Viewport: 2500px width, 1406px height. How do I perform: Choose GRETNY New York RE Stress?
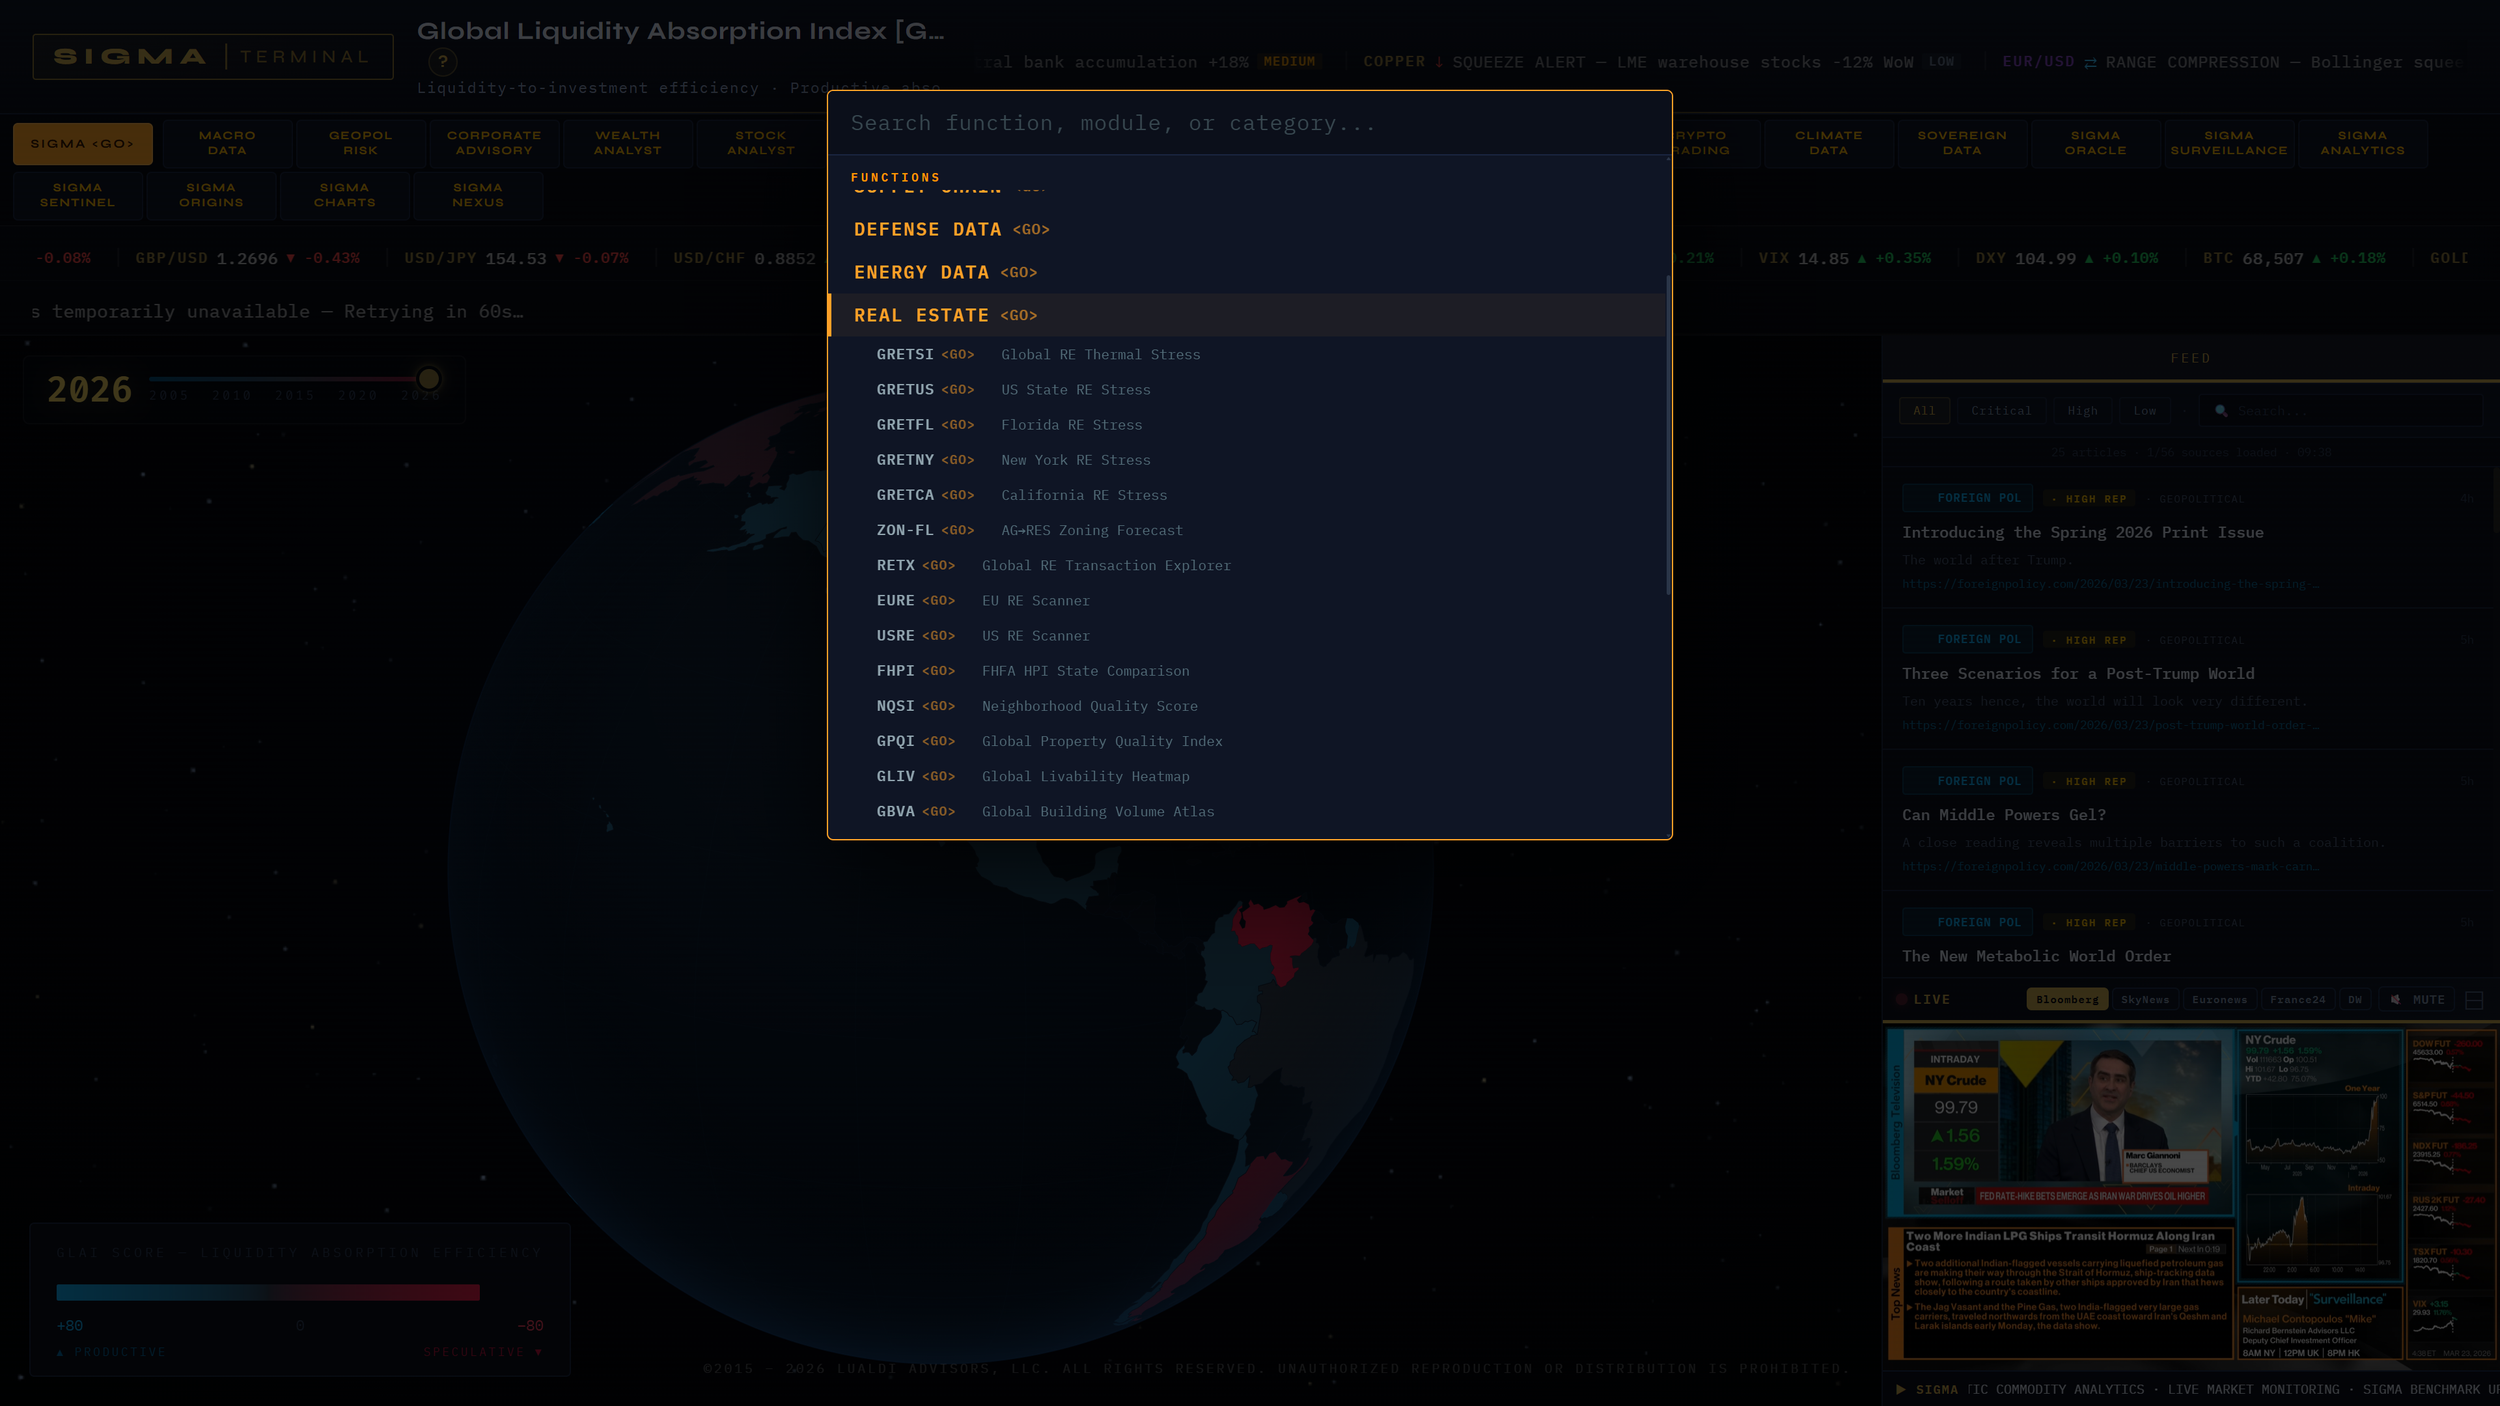(1247, 460)
